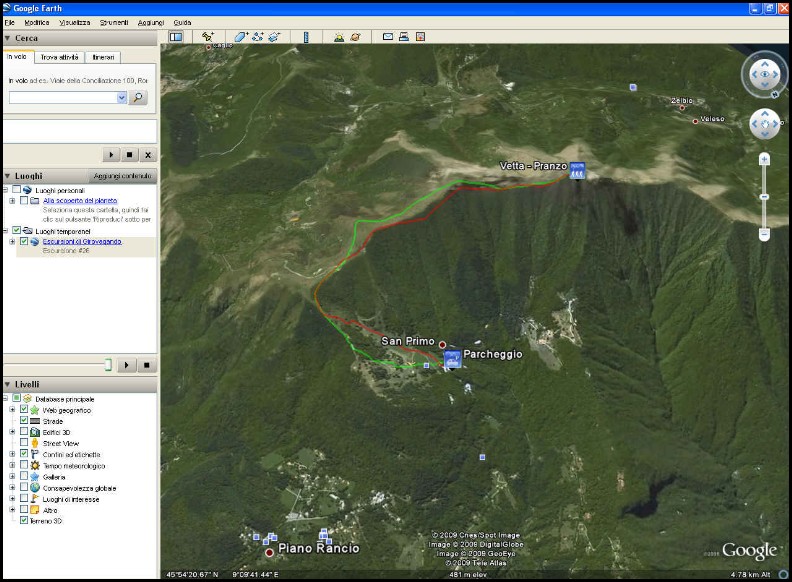Click the Edifici 3D layer icon
The image size is (792, 582).
[x=34, y=432]
